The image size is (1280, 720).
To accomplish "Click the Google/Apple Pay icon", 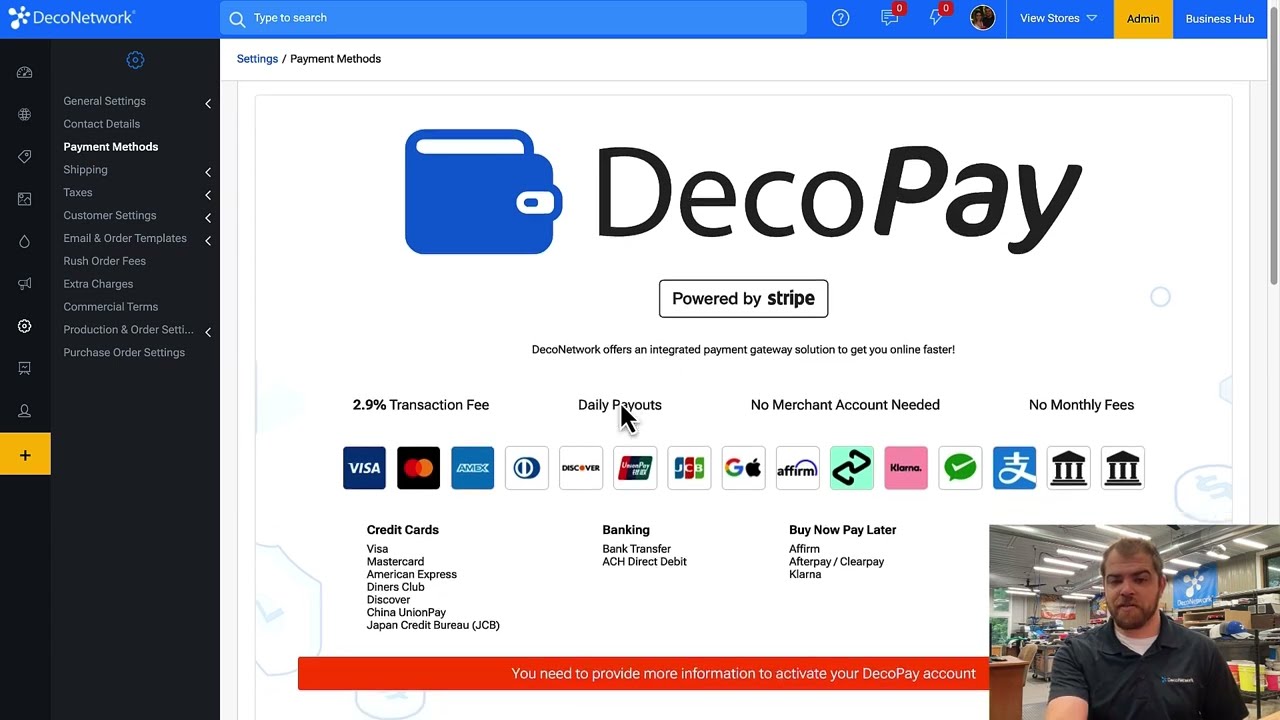I will coord(743,468).
